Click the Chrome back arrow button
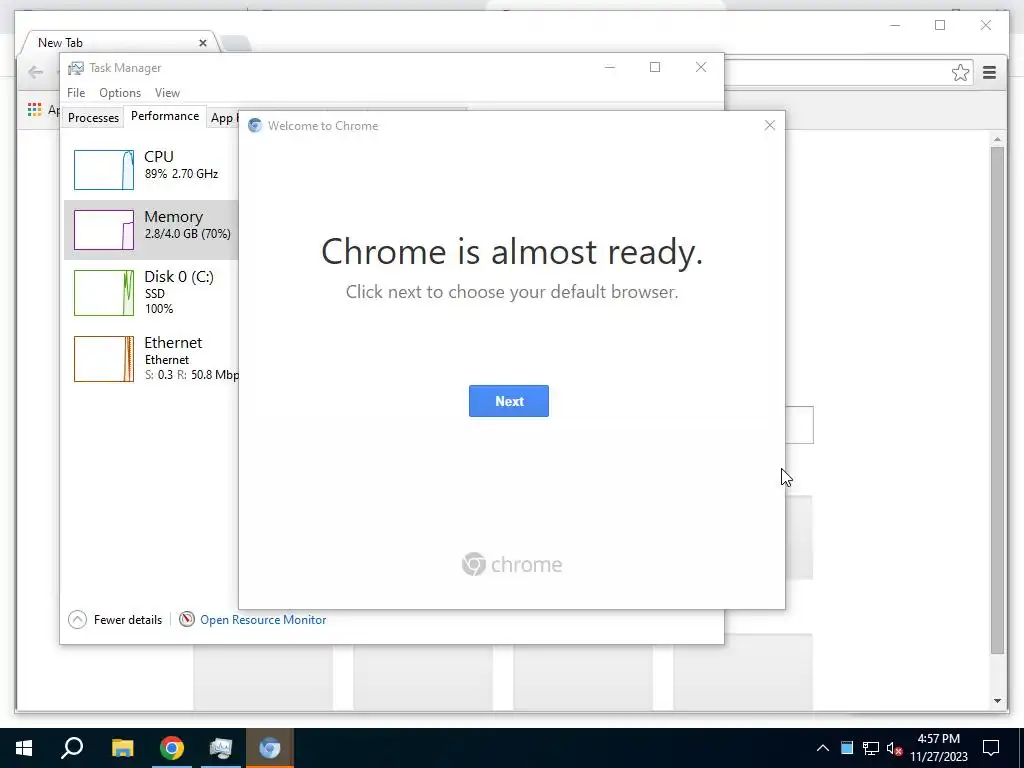 35,72
